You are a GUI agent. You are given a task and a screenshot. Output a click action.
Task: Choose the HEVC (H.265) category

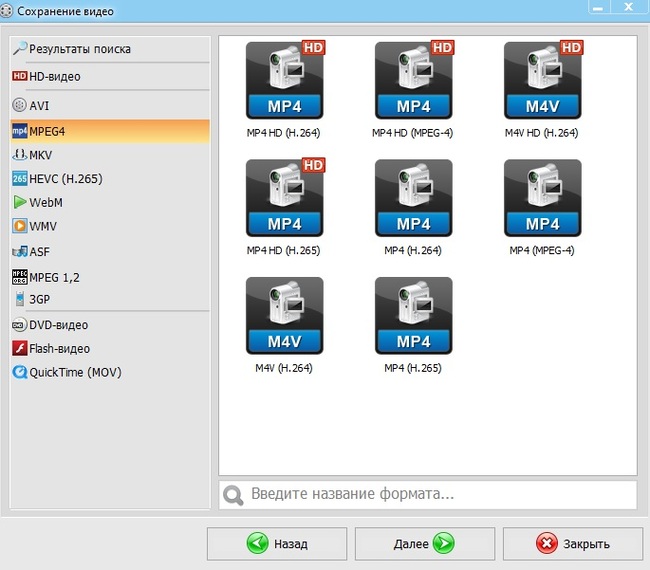(x=110, y=179)
